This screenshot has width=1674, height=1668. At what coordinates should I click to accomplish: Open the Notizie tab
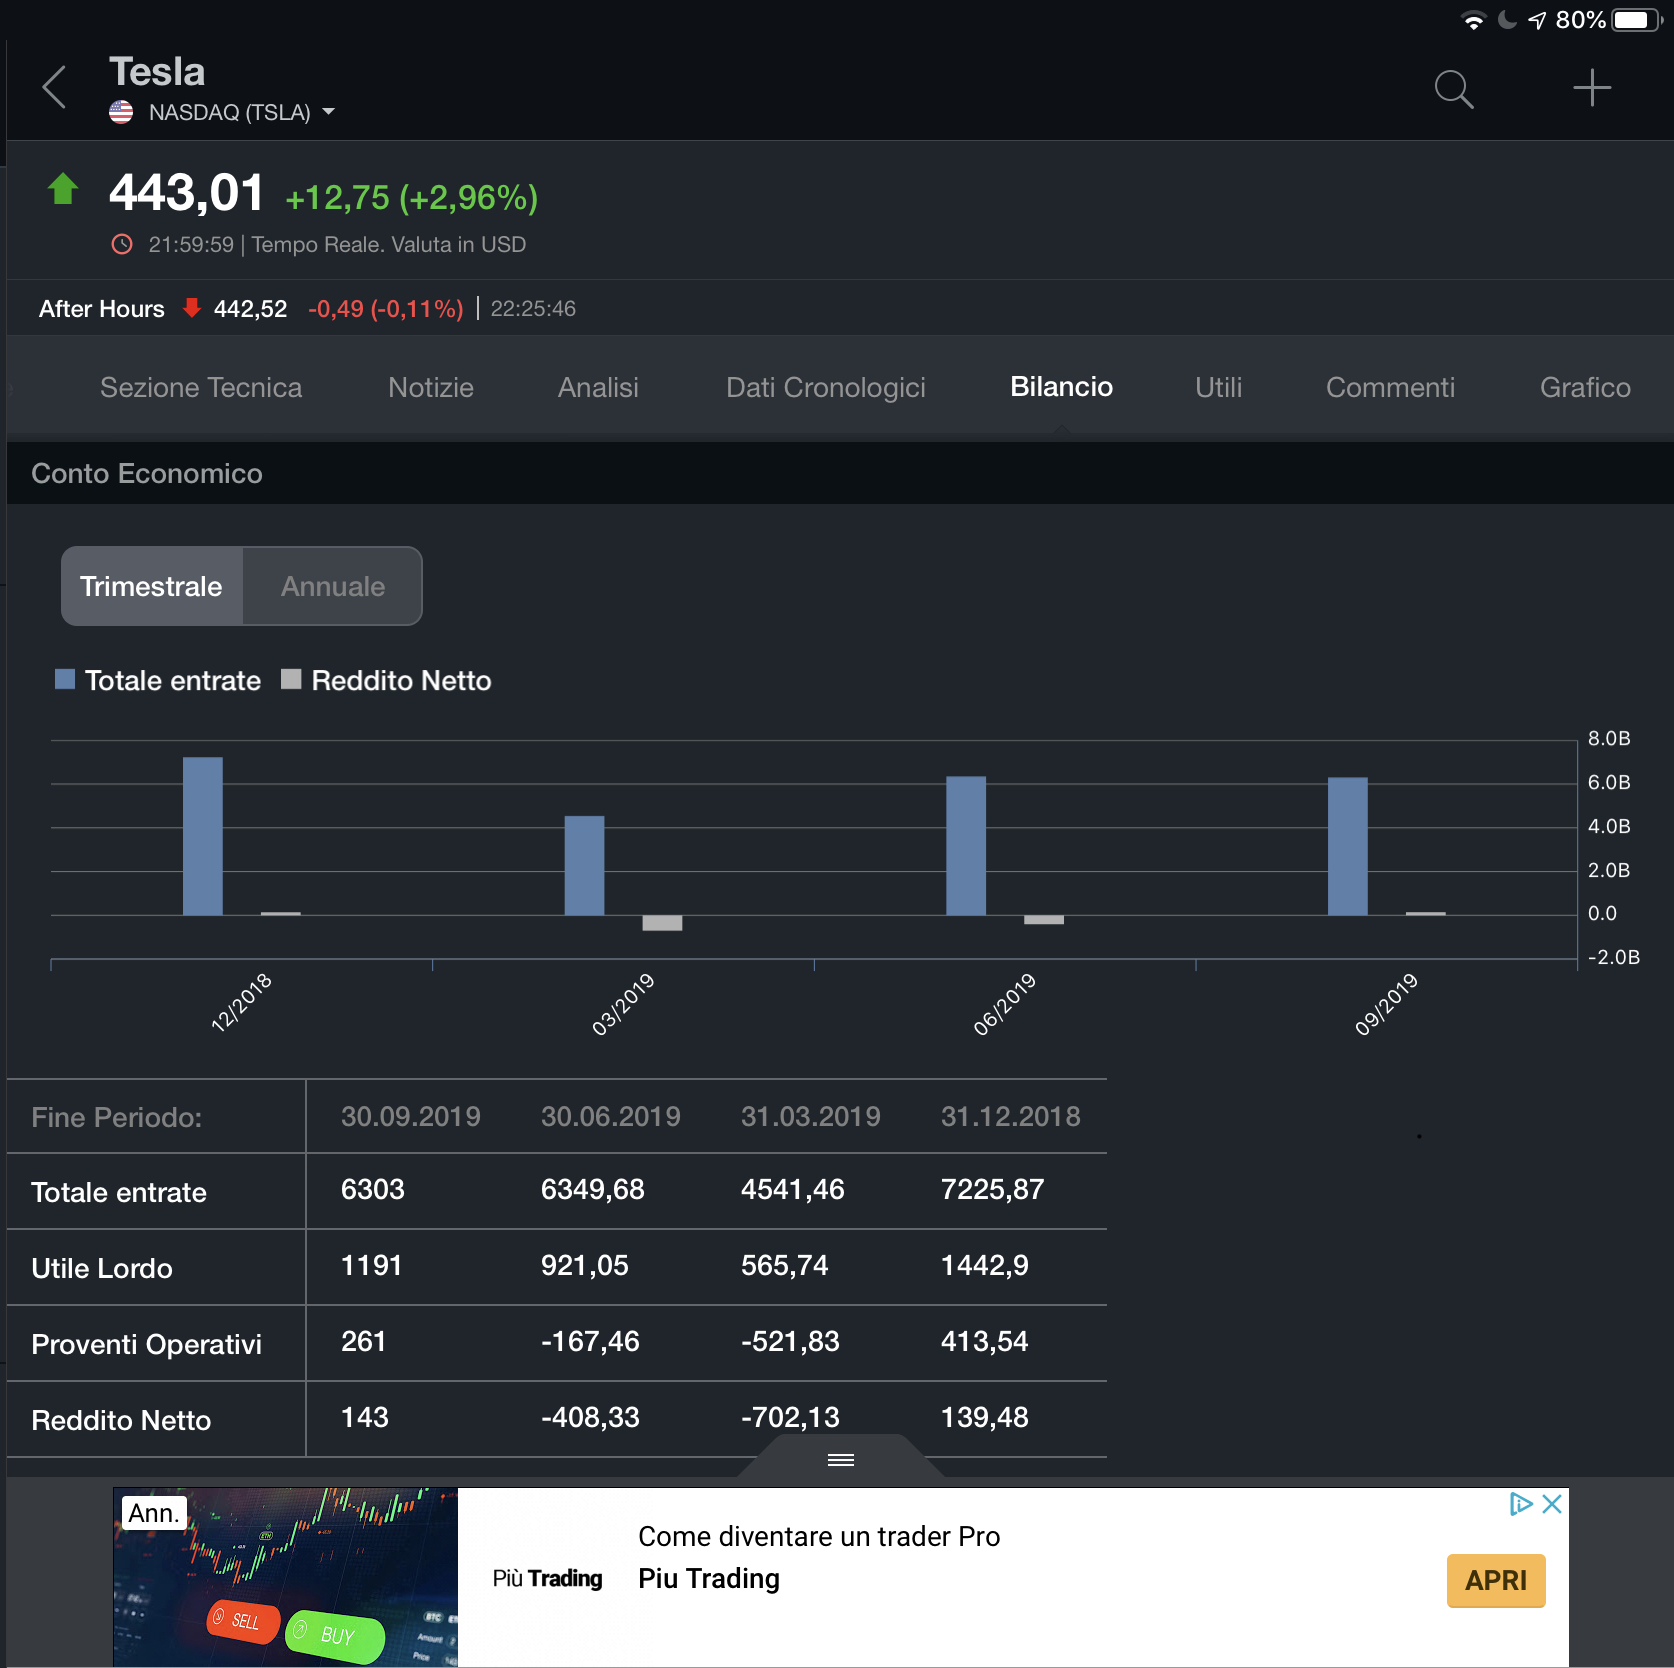[430, 387]
